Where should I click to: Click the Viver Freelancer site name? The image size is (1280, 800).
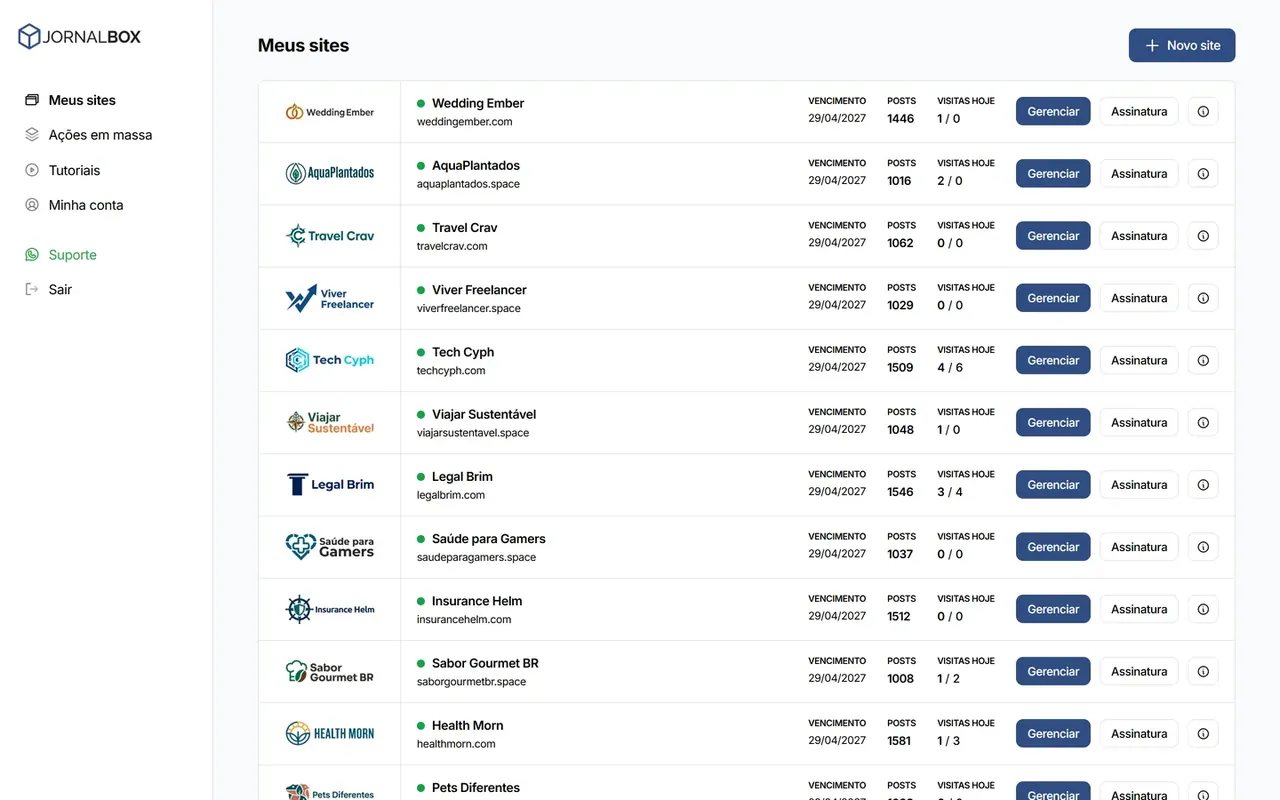click(x=479, y=290)
